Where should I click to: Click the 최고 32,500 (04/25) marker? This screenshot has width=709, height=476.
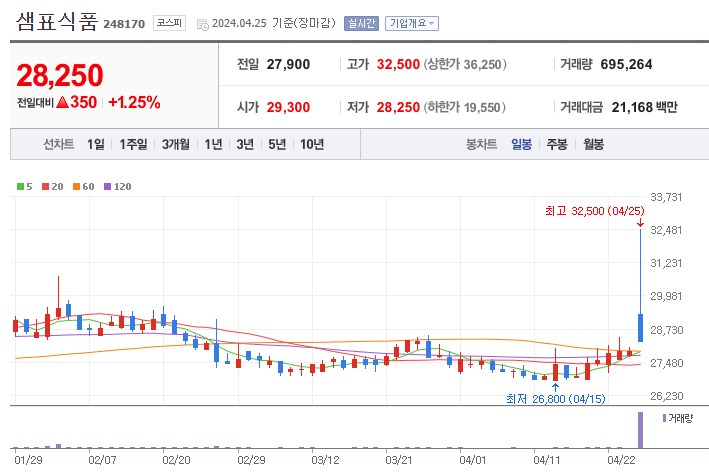point(594,211)
